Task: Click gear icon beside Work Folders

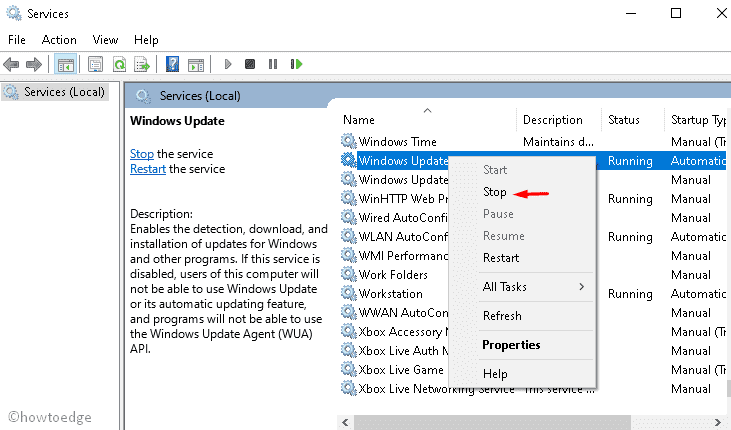Action: tap(348, 274)
